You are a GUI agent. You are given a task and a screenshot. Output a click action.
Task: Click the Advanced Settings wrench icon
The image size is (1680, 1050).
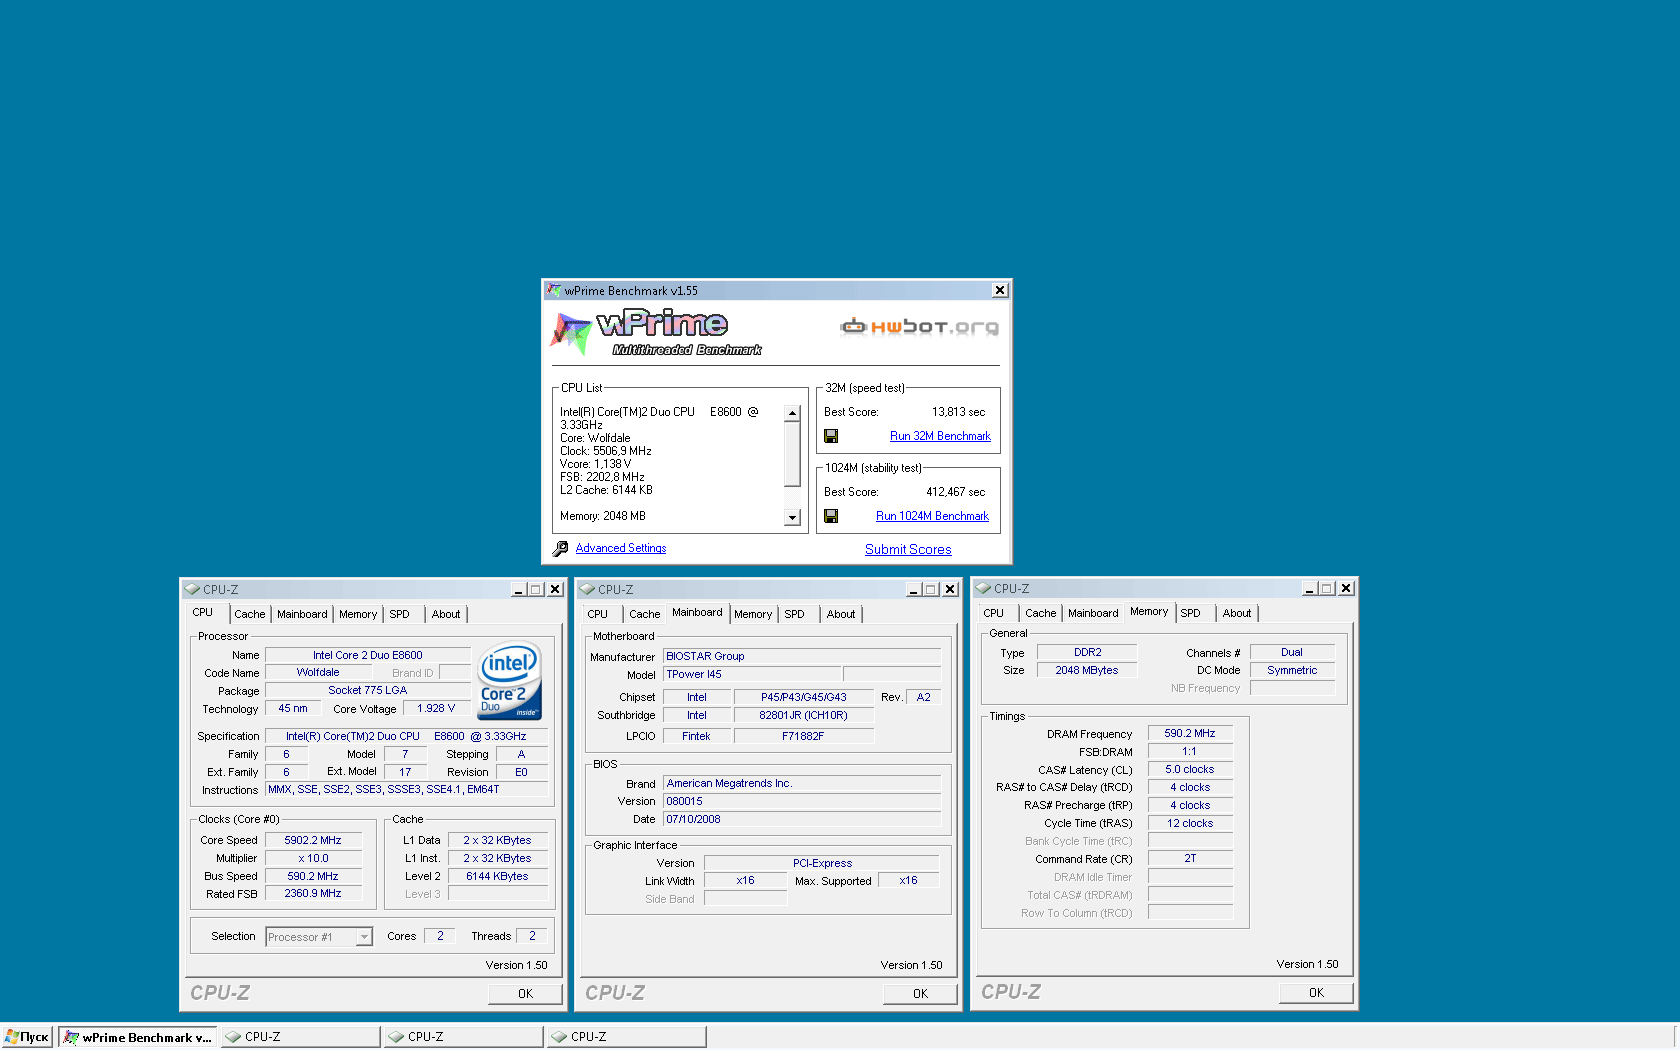561,548
